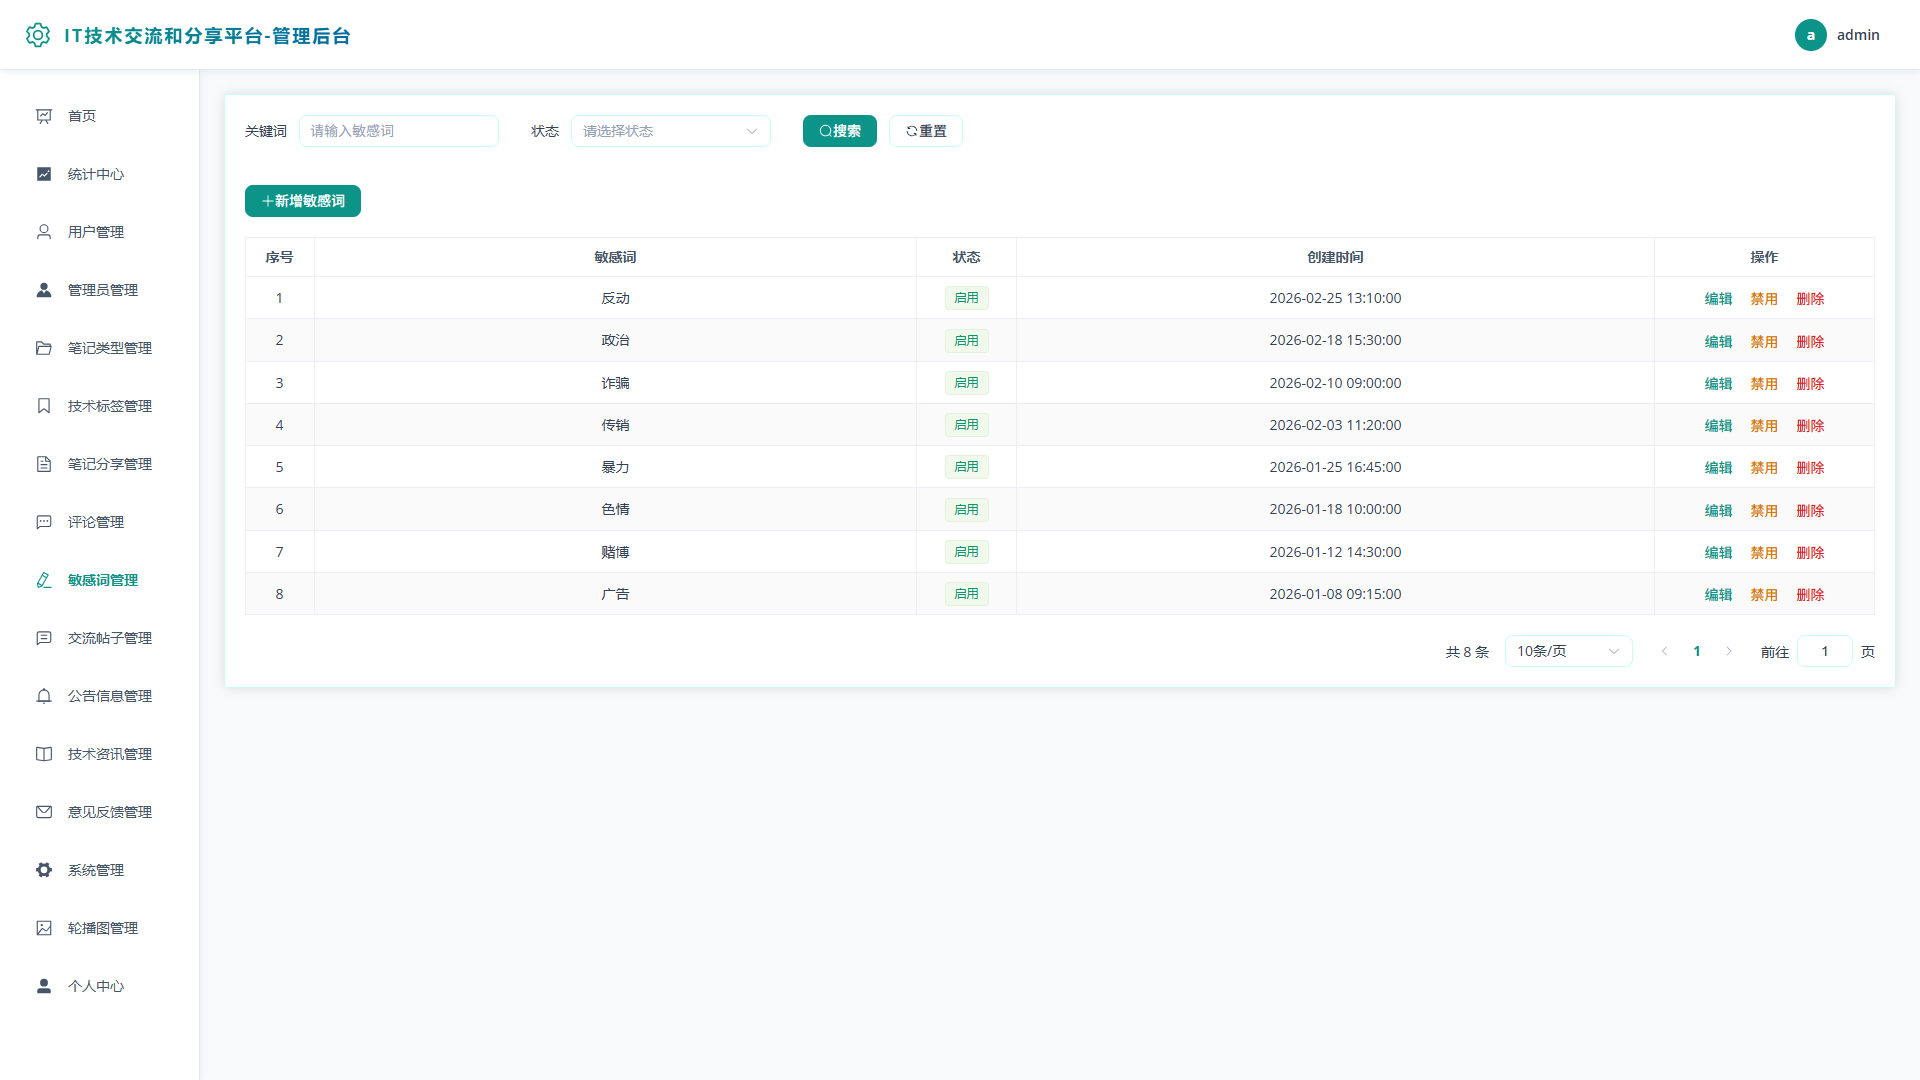Click the 敏感词 column header
Screen dimensions: 1920x1080
615,257
